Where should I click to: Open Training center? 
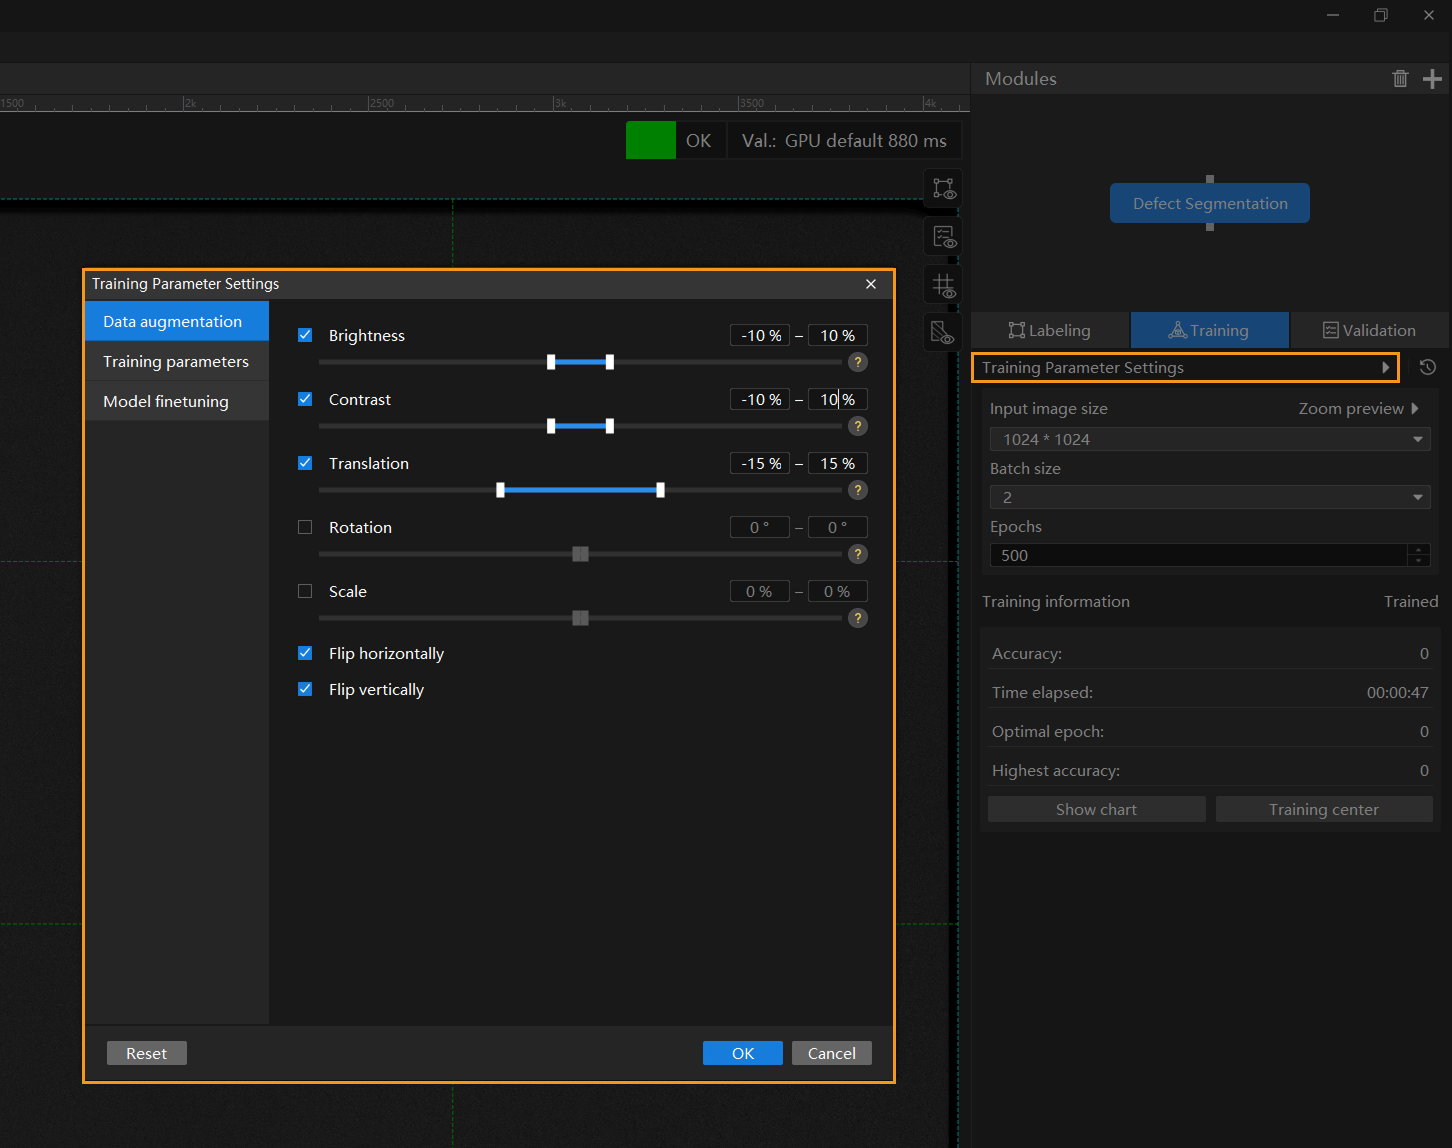coord(1324,809)
